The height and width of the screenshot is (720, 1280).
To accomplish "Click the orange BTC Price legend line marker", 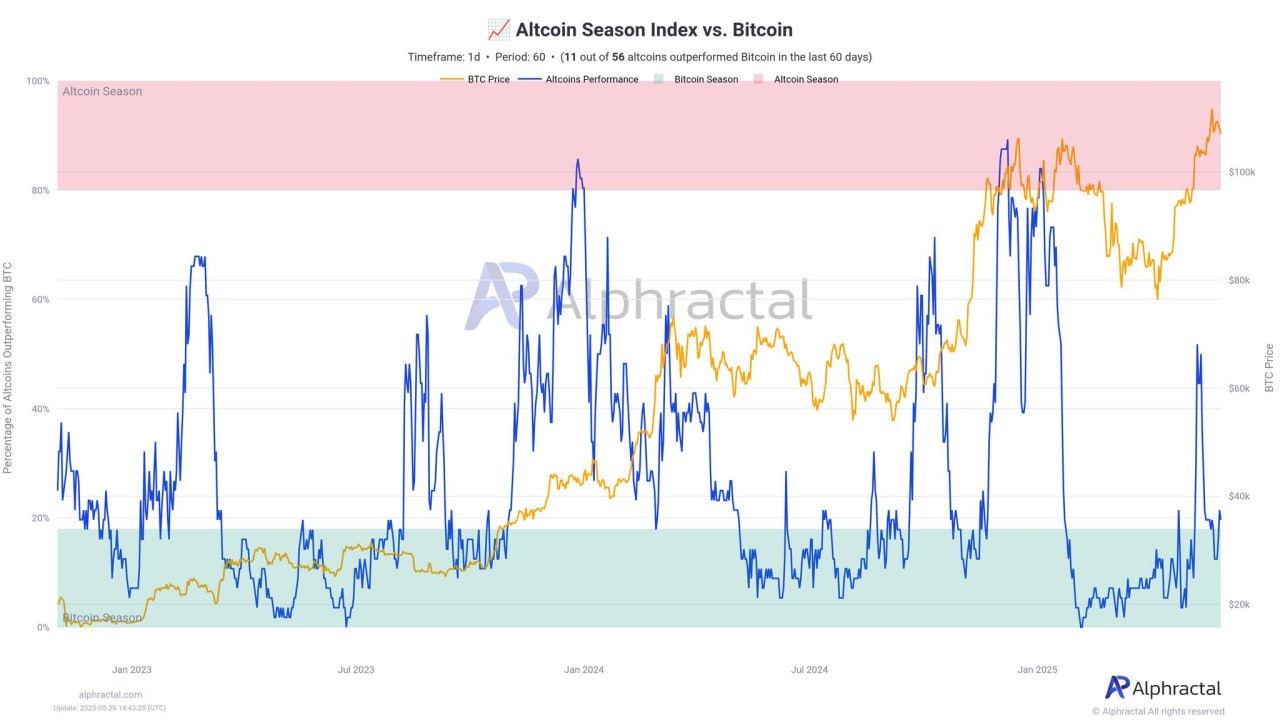I will click(452, 80).
